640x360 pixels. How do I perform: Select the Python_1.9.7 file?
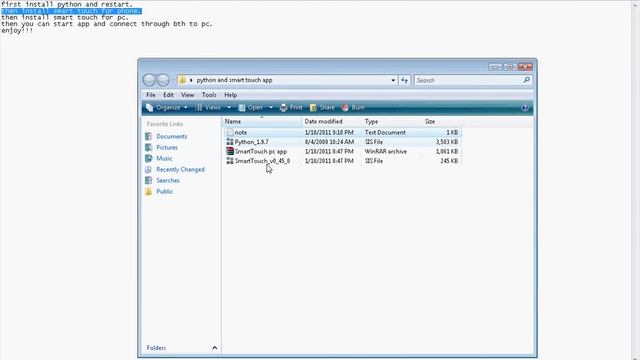click(251, 142)
